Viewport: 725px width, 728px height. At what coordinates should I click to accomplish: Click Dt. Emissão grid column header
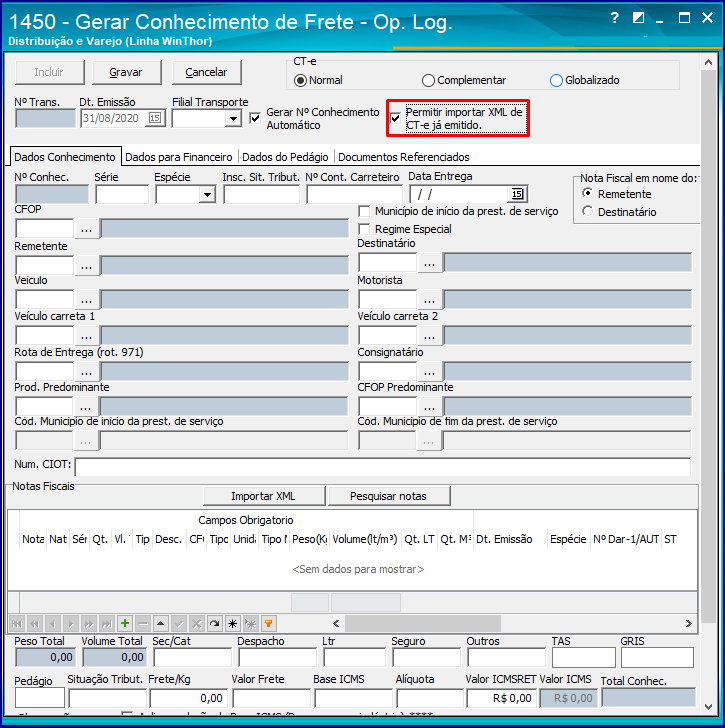click(x=510, y=539)
